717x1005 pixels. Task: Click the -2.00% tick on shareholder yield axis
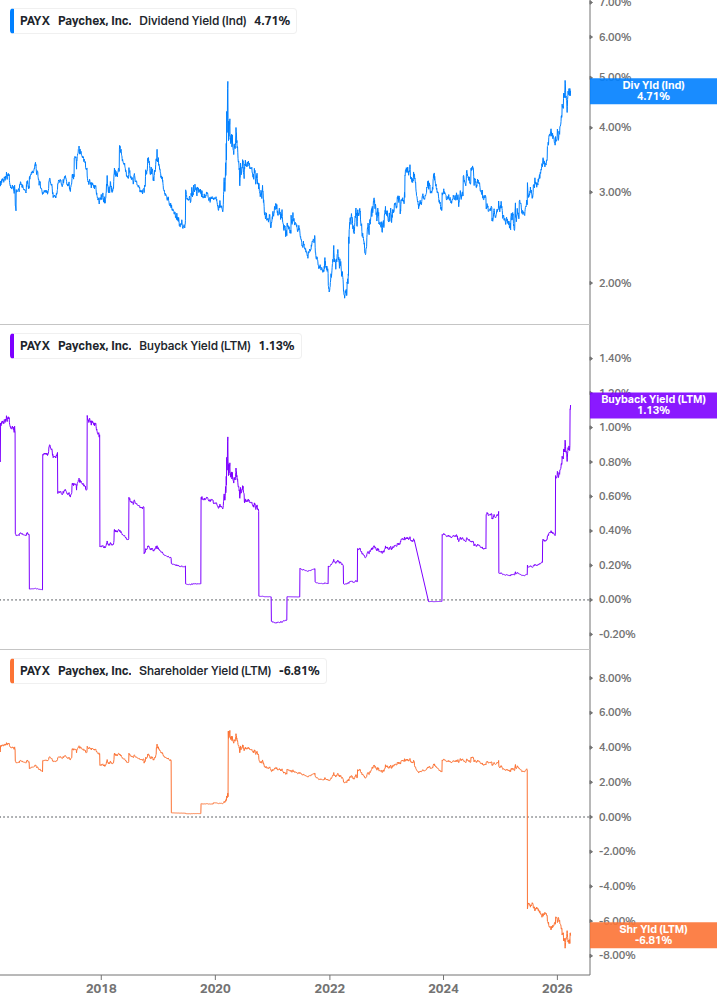(x=617, y=851)
